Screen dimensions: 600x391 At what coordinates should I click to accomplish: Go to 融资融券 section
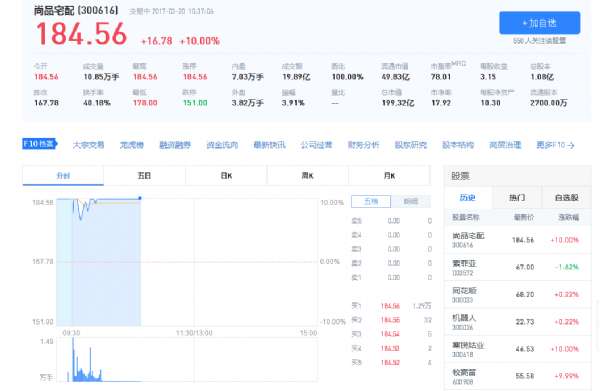pos(175,145)
